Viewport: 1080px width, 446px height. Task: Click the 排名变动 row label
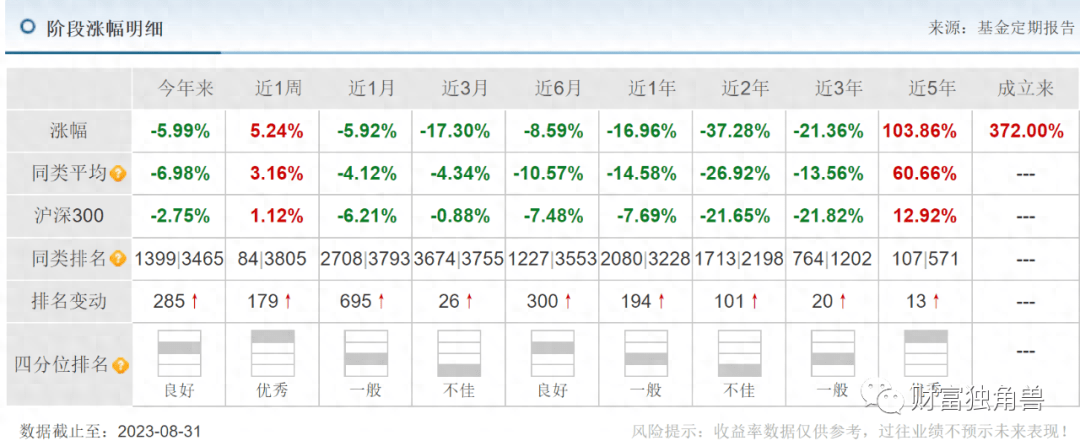coord(69,301)
